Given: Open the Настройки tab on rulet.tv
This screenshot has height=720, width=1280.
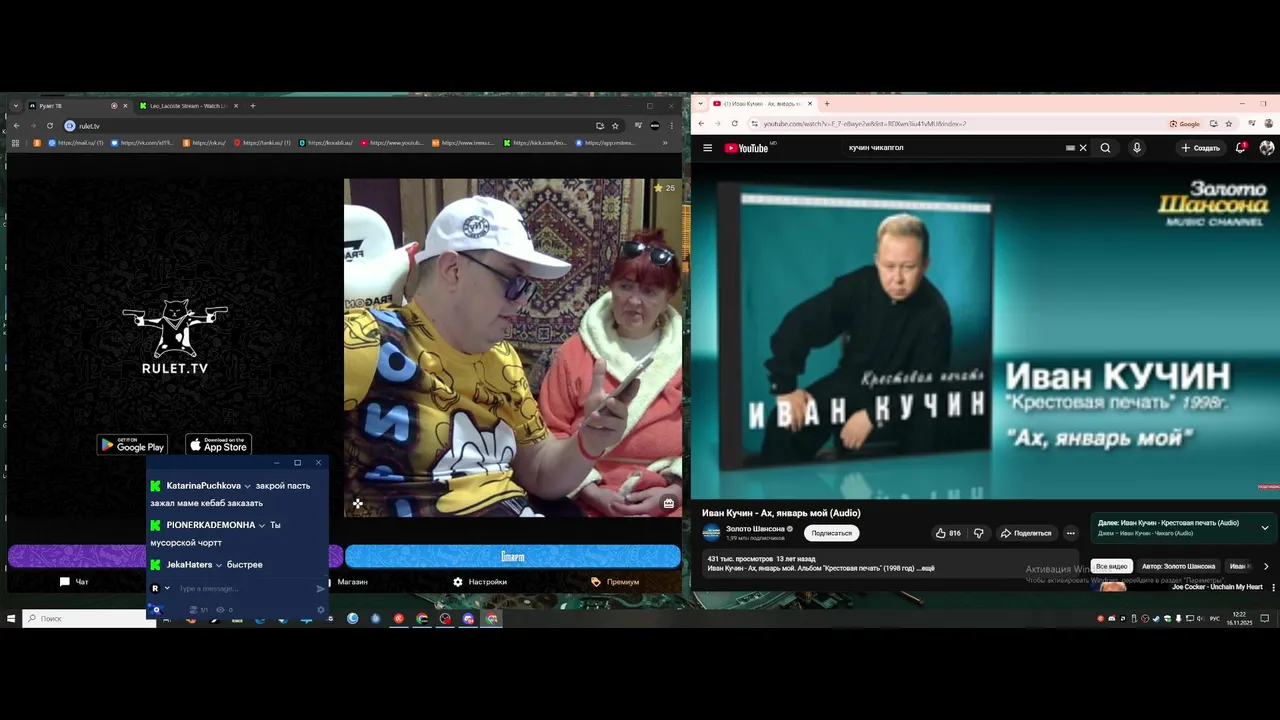Looking at the screenshot, I should coord(480,582).
